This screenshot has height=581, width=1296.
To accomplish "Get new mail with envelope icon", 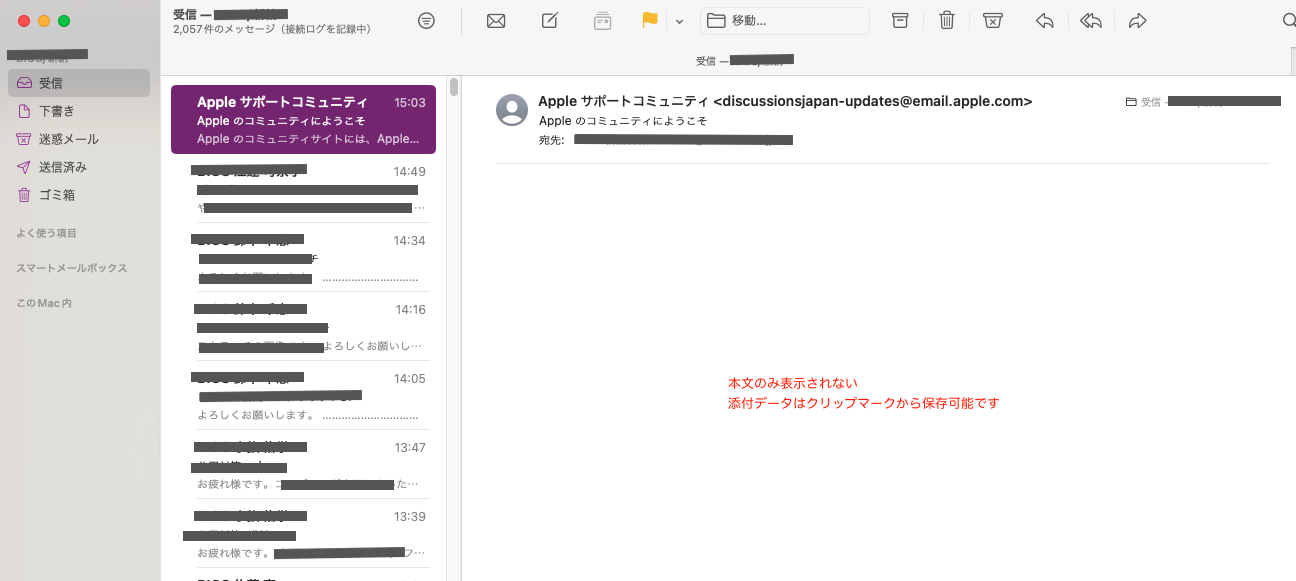I will click(496, 21).
